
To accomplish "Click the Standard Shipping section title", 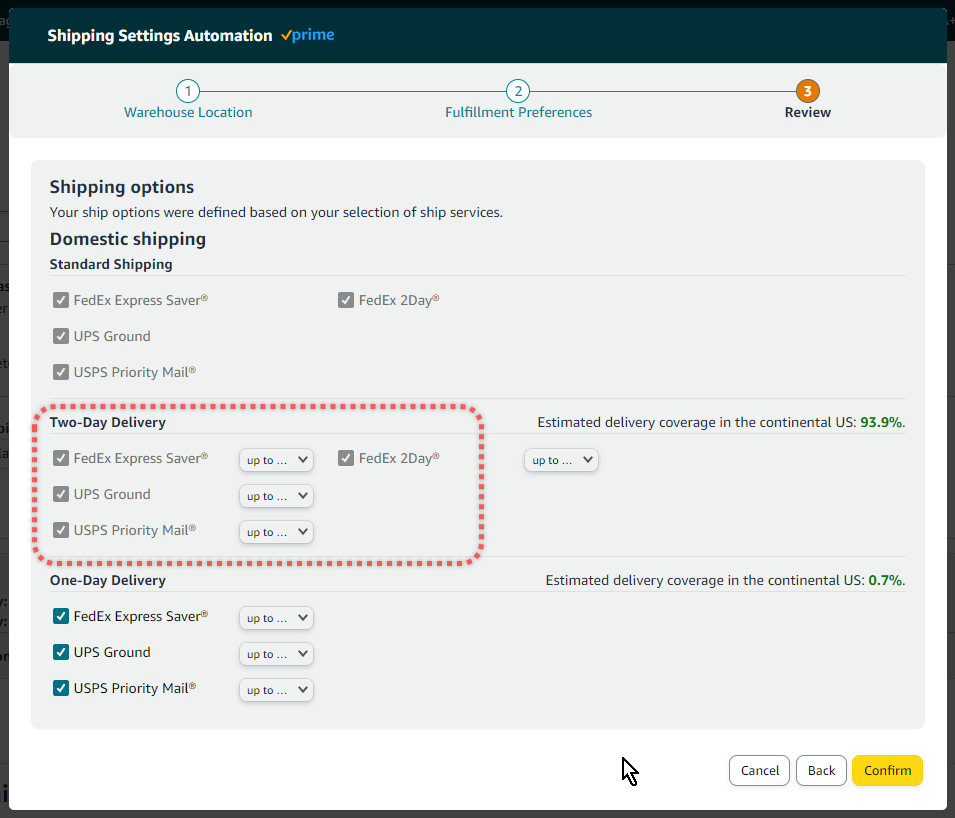I will 111,264.
